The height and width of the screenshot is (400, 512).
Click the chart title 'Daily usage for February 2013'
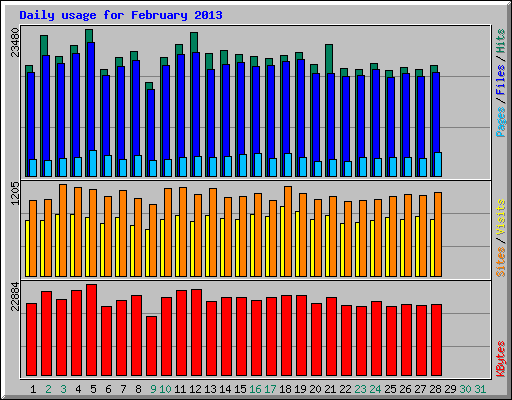tap(121, 15)
